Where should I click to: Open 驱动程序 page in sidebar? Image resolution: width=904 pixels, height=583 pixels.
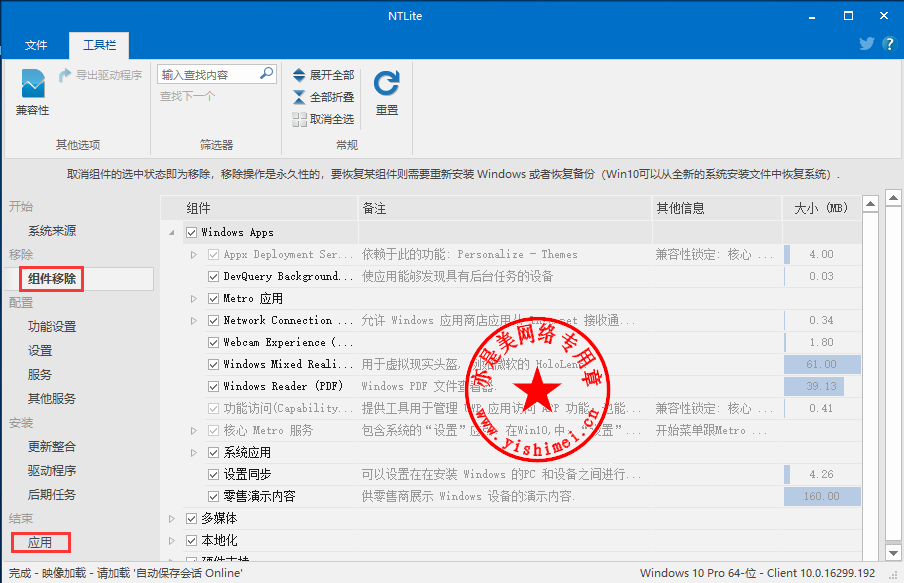tap(52, 471)
